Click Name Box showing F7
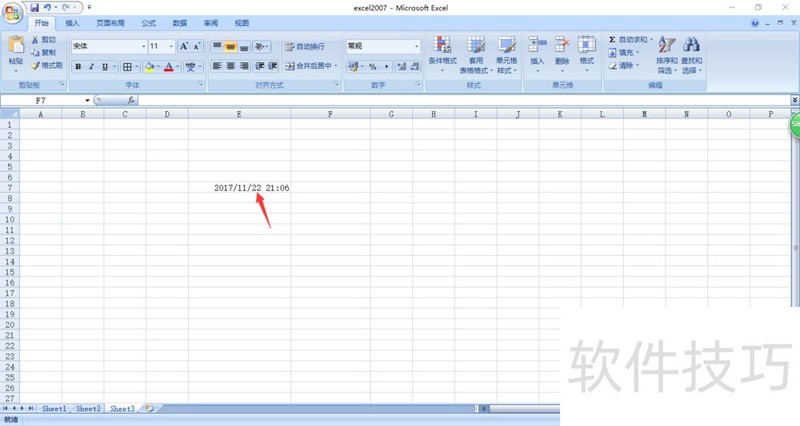Viewport: 800px width, 426px height. (x=42, y=101)
